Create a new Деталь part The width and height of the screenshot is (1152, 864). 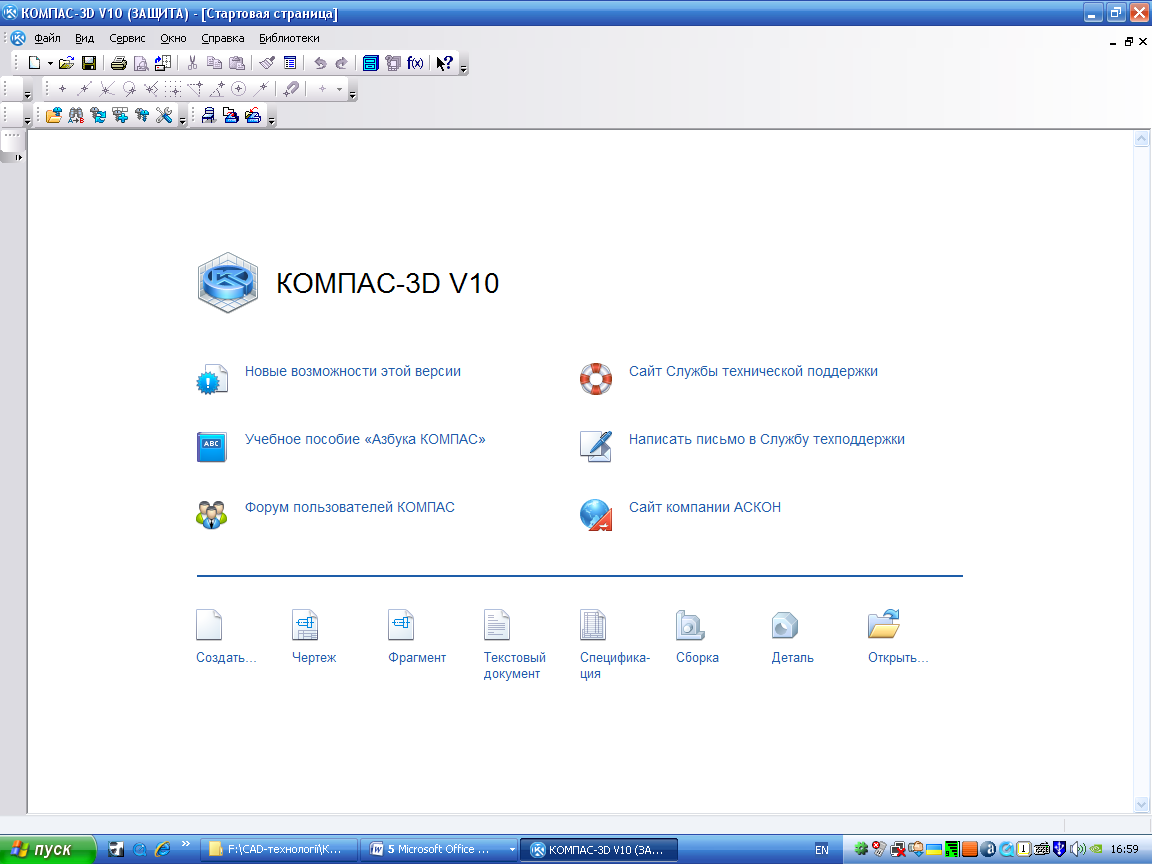(785, 625)
